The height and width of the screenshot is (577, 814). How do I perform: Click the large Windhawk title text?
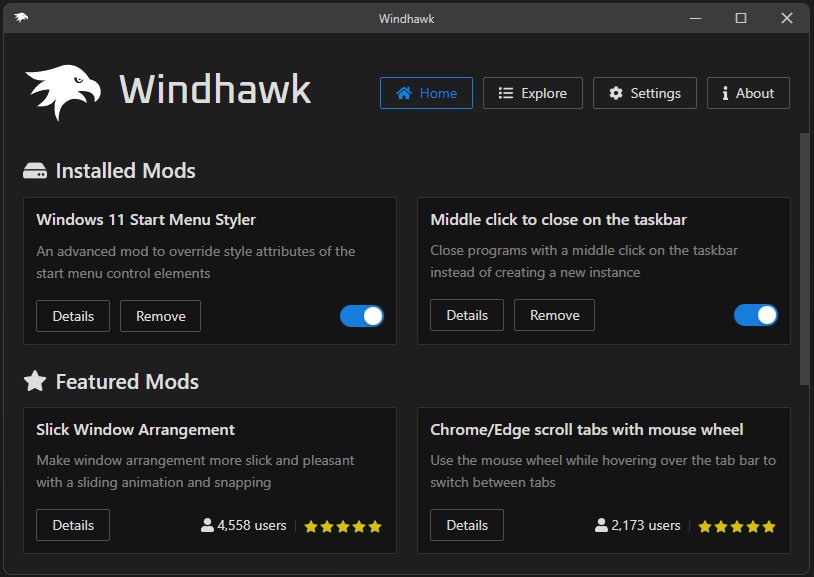click(215, 89)
